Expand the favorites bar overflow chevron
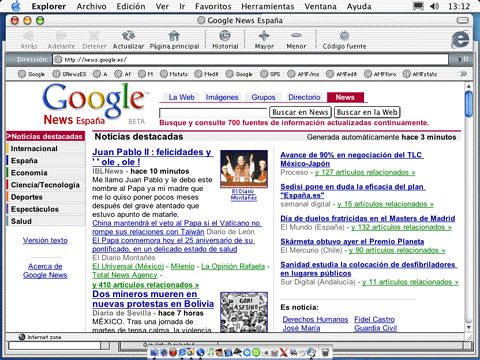The height and width of the screenshot is (360, 480). (x=463, y=74)
